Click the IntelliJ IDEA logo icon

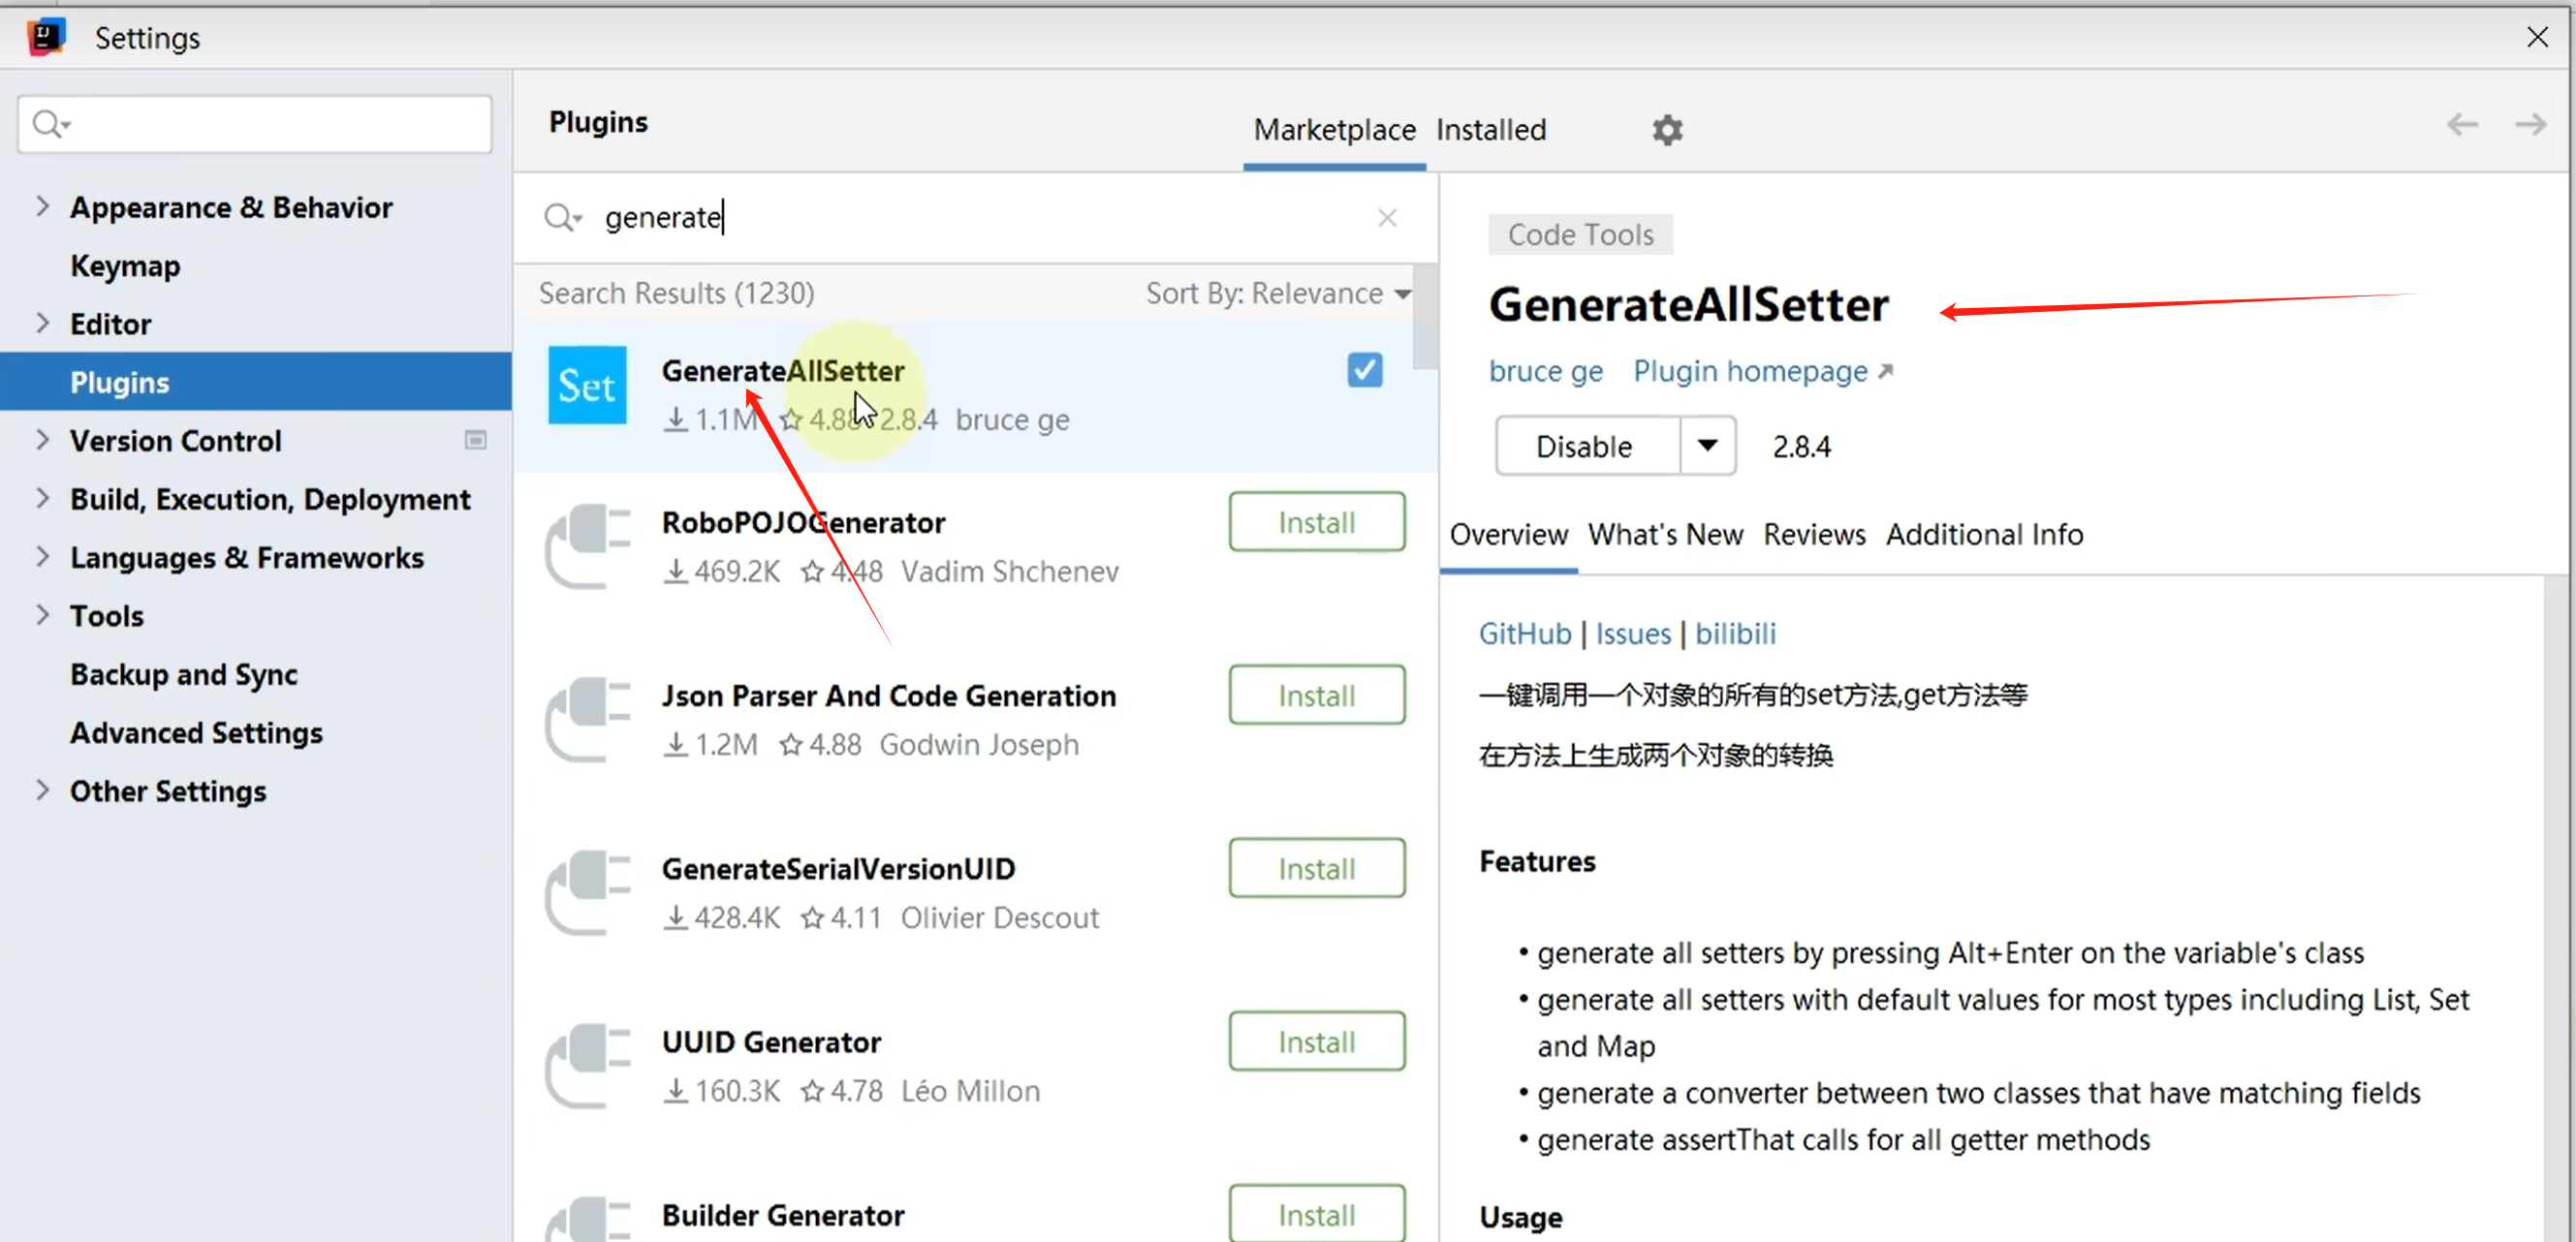click(46, 37)
